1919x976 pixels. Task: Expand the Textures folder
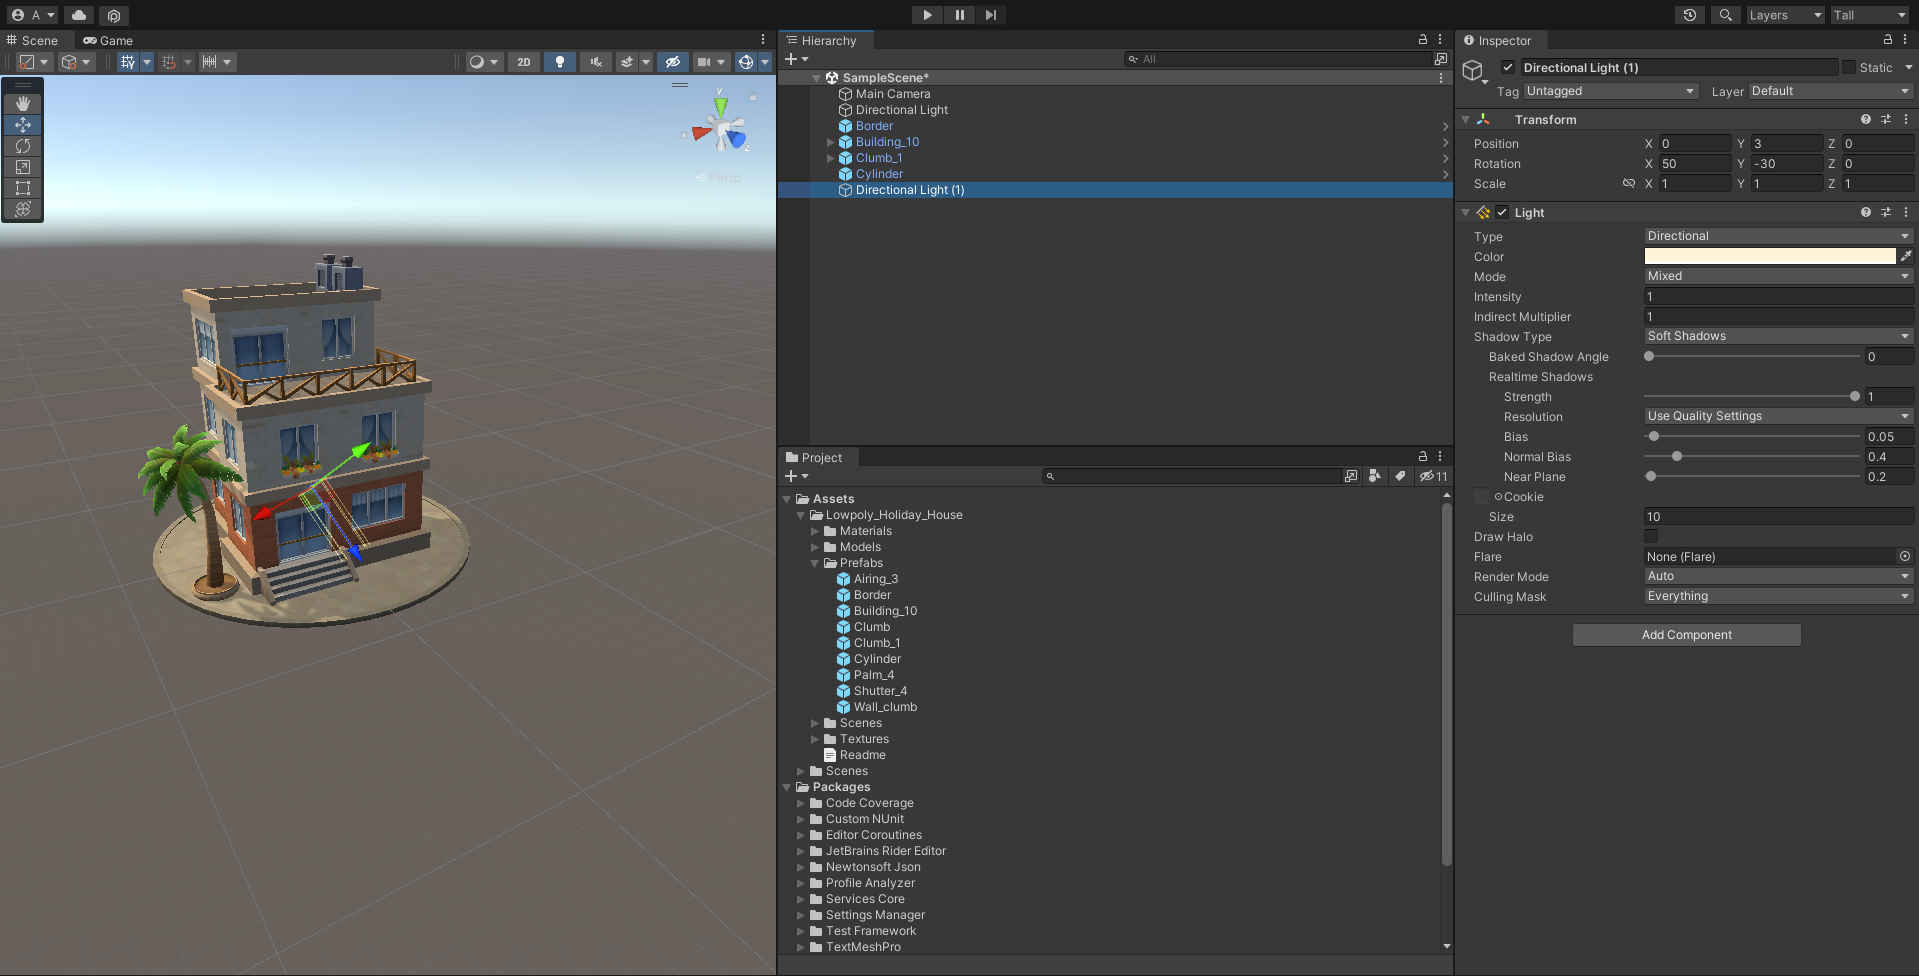tap(815, 739)
